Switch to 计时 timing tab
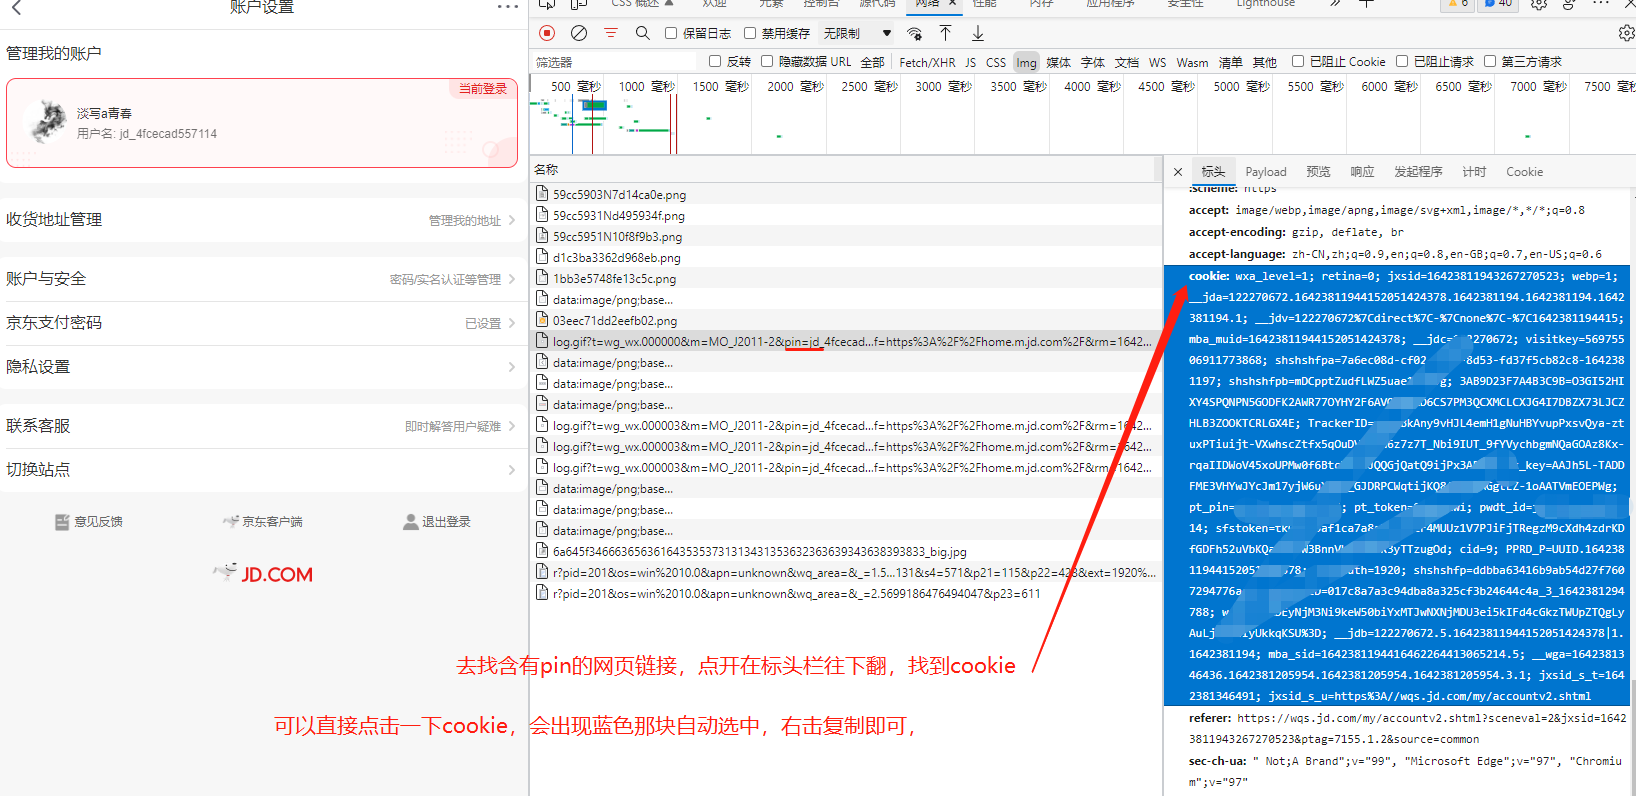The image size is (1636, 796). pyautogui.click(x=1474, y=172)
